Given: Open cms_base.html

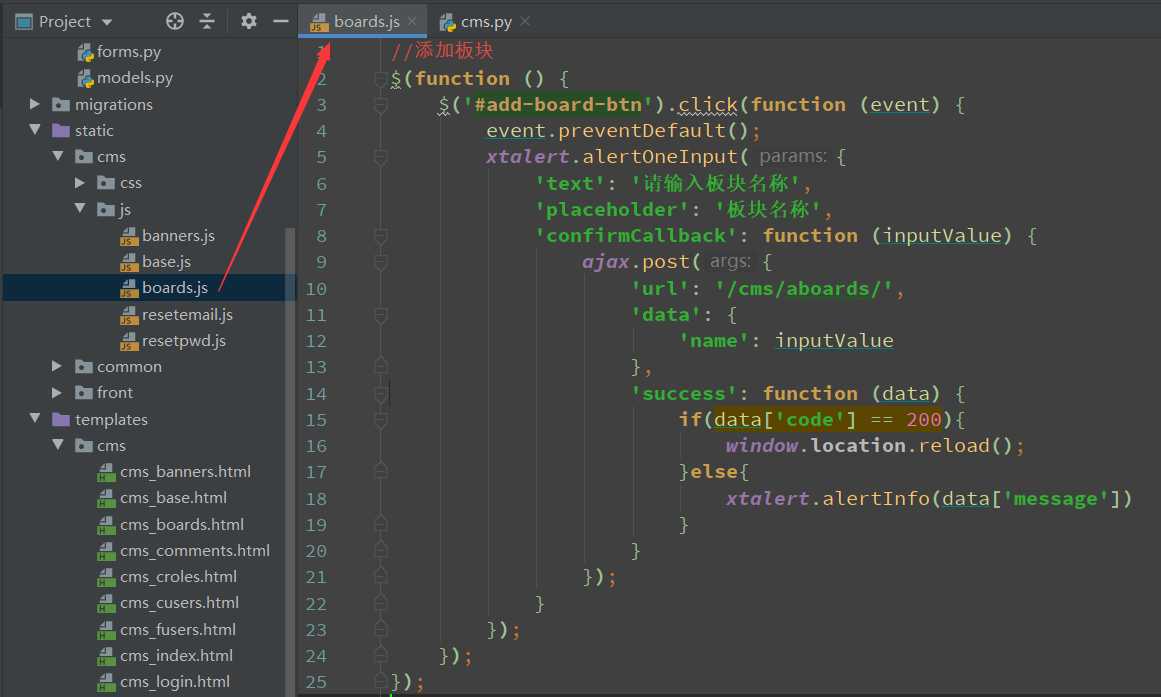Looking at the screenshot, I should pos(173,498).
